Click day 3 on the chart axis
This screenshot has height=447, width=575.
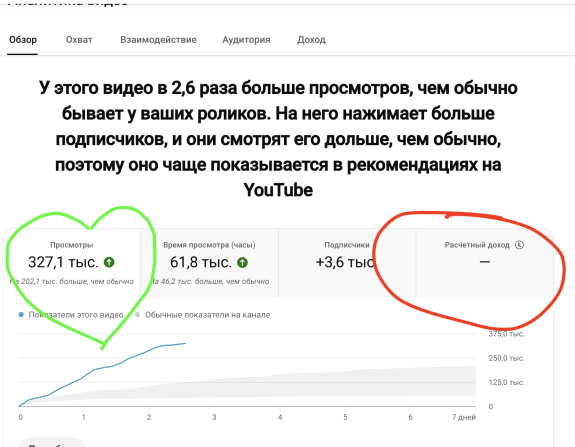pos(214,417)
